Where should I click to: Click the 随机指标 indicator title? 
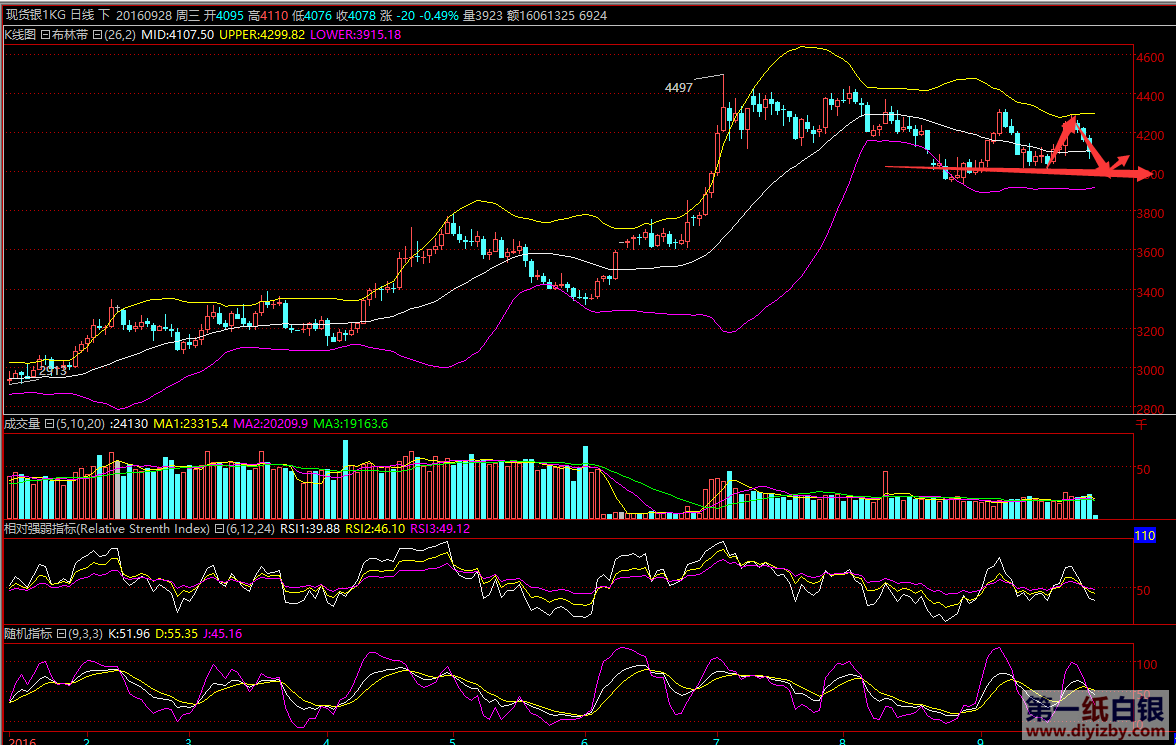coord(27,634)
